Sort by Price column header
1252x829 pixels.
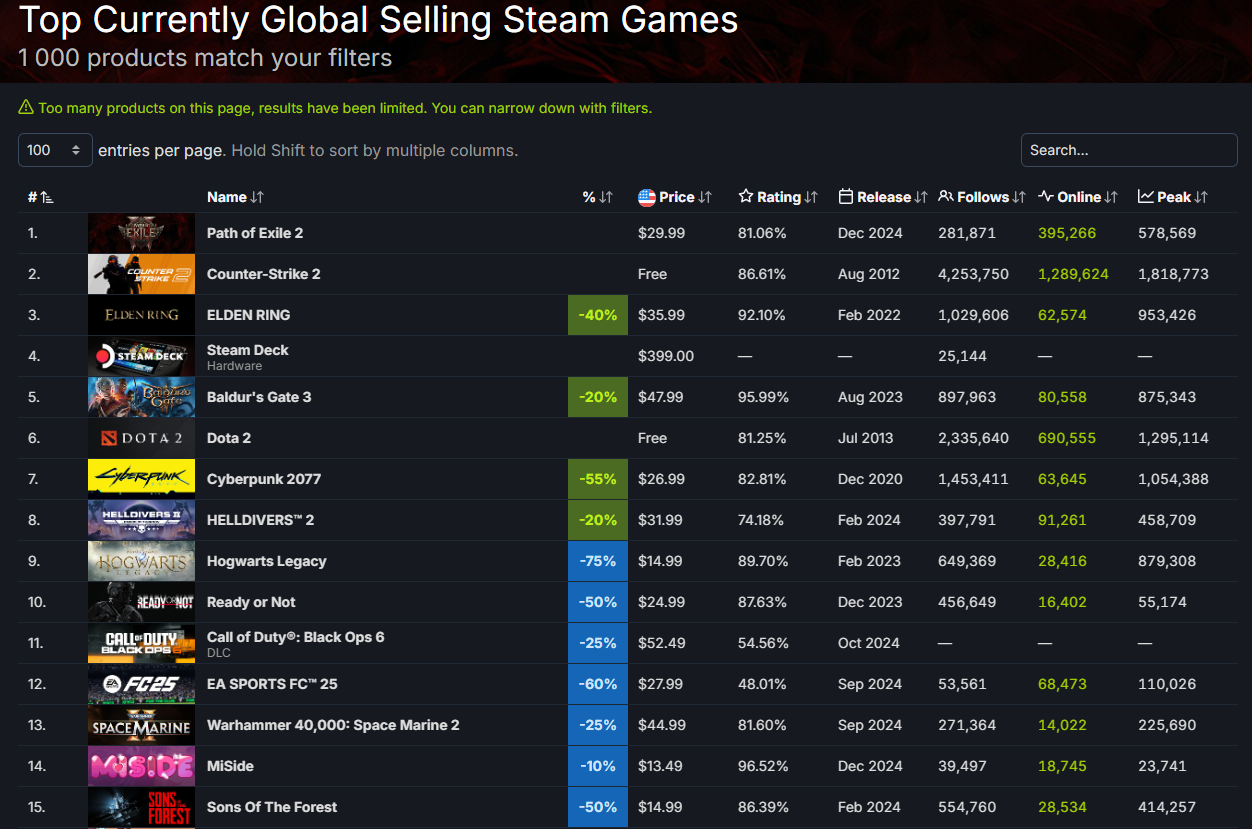pos(675,197)
